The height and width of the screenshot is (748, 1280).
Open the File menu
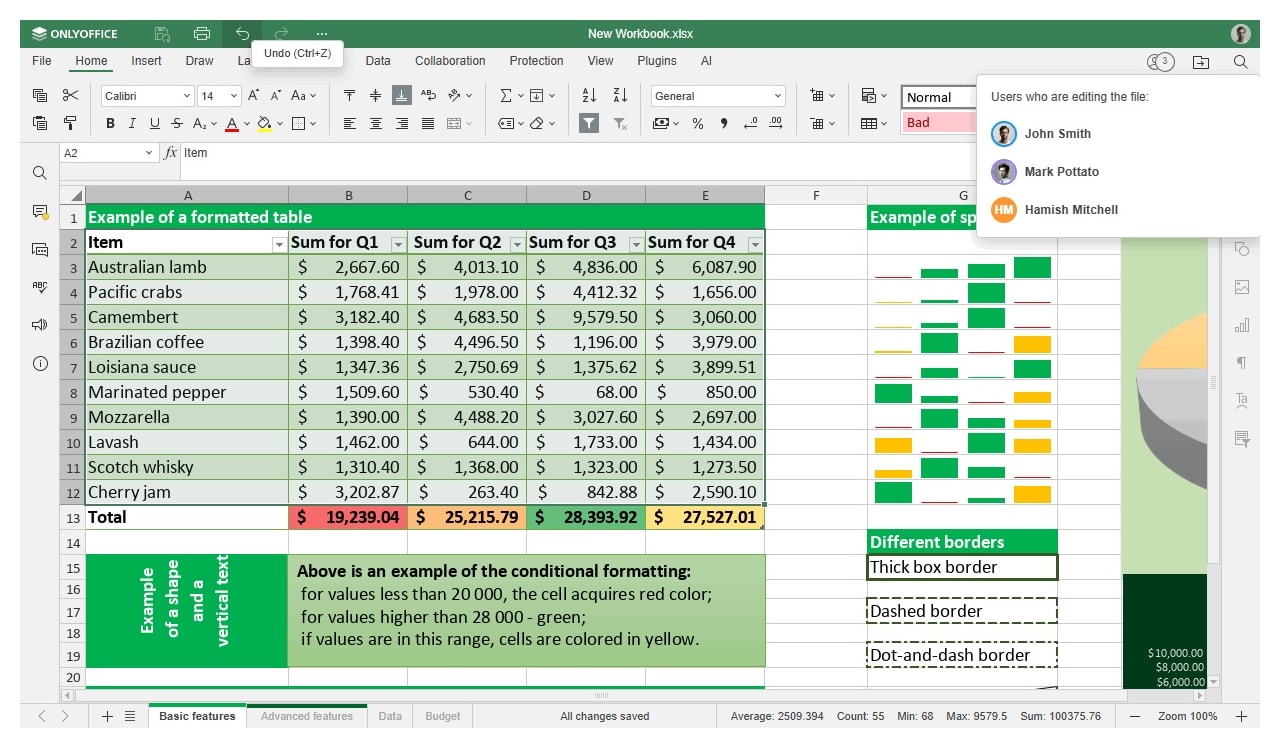pos(42,61)
